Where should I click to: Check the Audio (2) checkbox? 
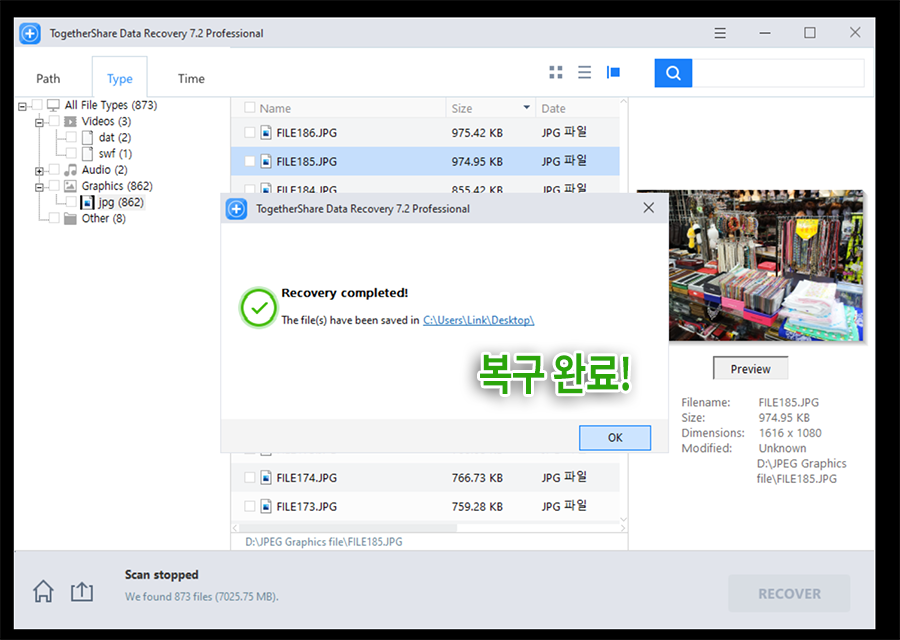click(55, 169)
